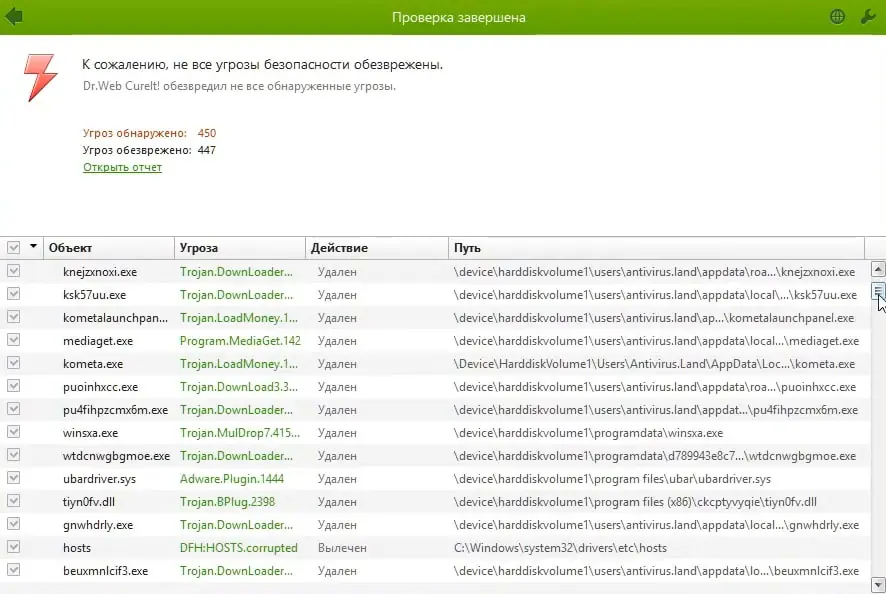The width and height of the screenshot is (886, 594).
Task: Go back using the green arrow icon
Action: tap(14, 16)
